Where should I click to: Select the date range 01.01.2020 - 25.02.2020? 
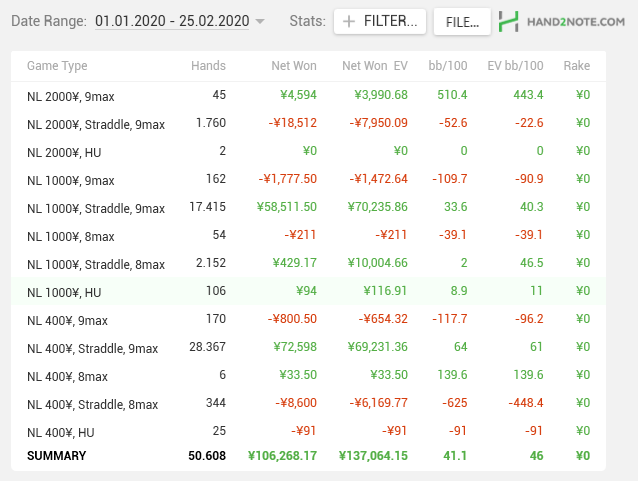[x=172, y=21]
